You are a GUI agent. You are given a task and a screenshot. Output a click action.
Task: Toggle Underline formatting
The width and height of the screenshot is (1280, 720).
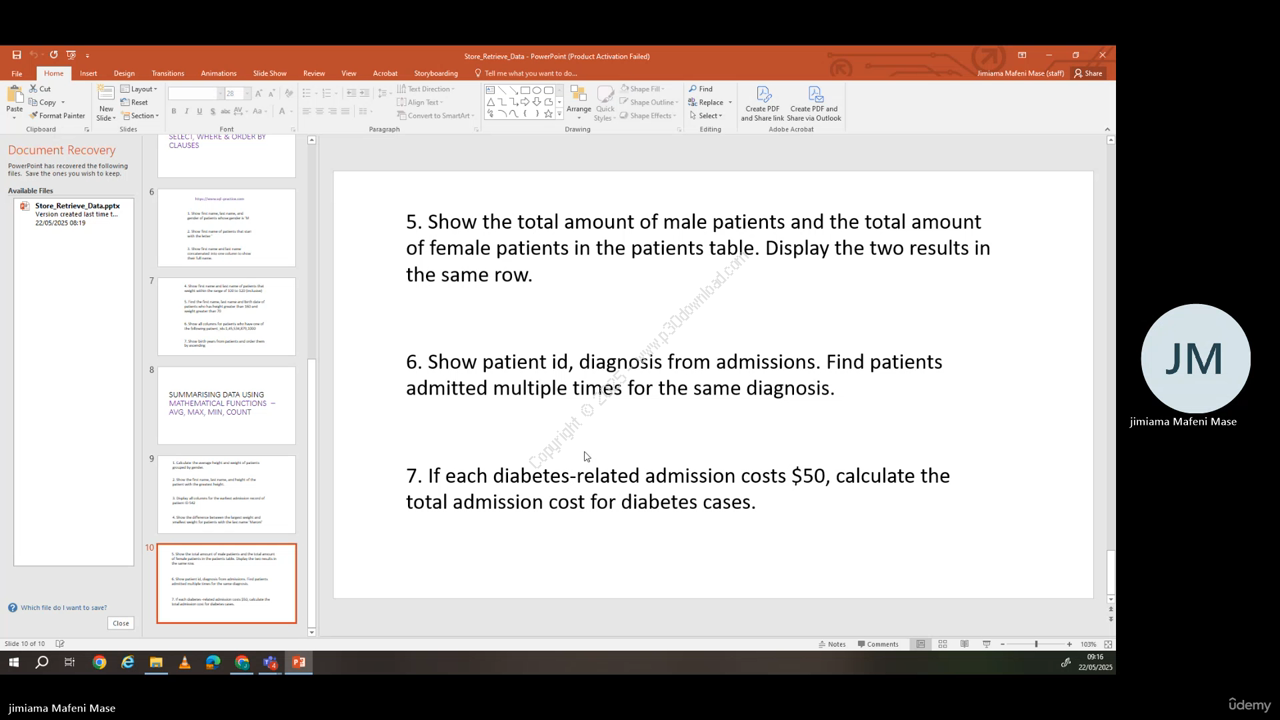coord(199,111)
